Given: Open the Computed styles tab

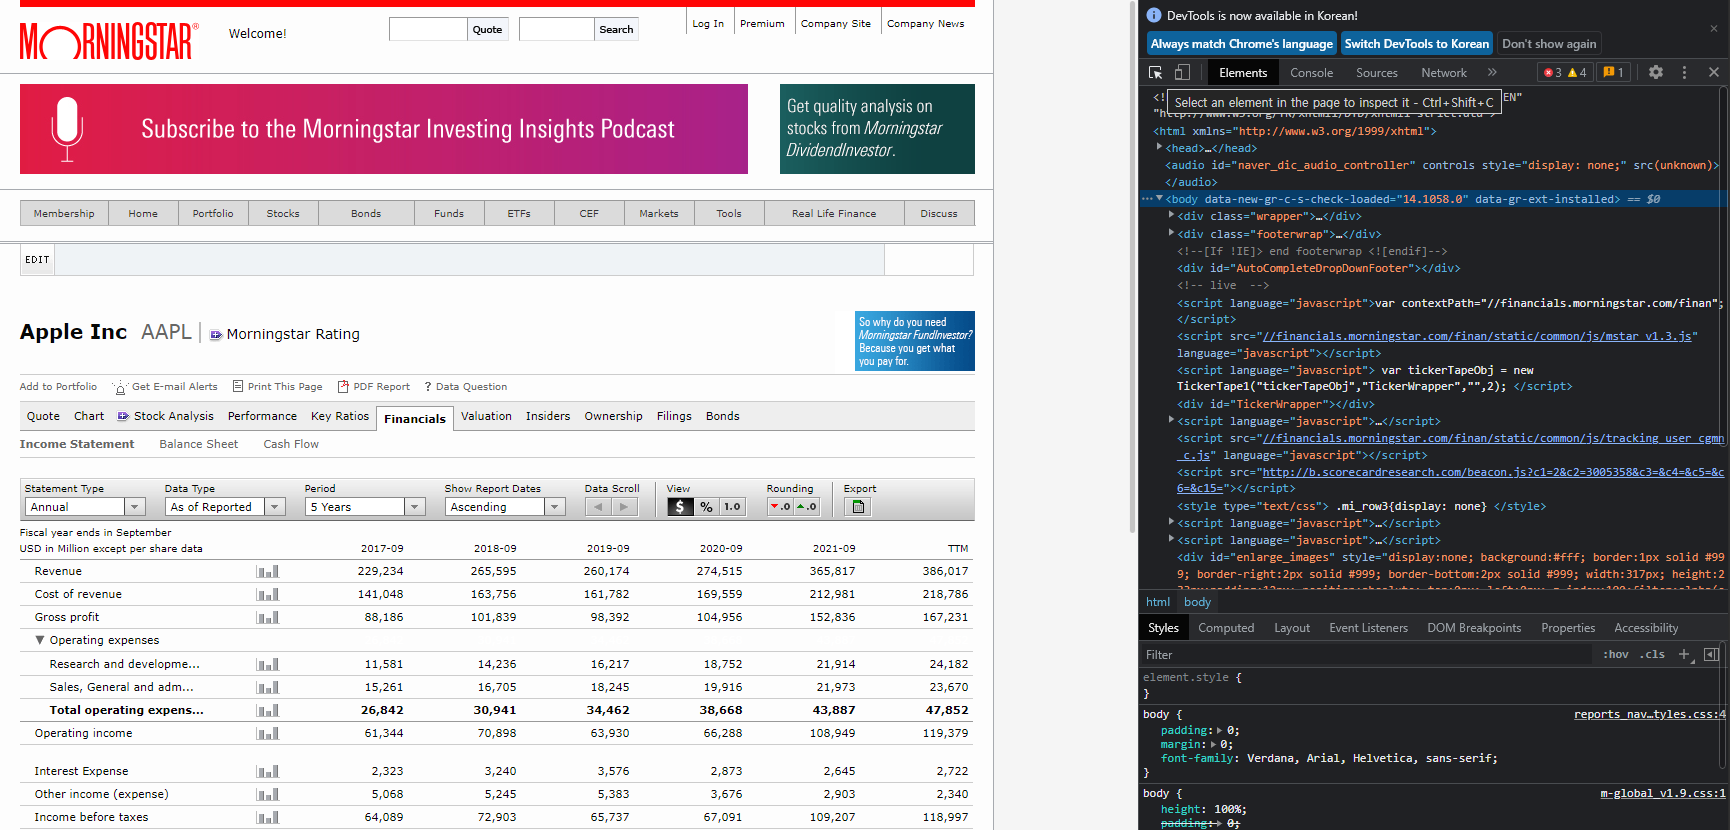Looking at the screenshot, I should tap(1225, 628).
